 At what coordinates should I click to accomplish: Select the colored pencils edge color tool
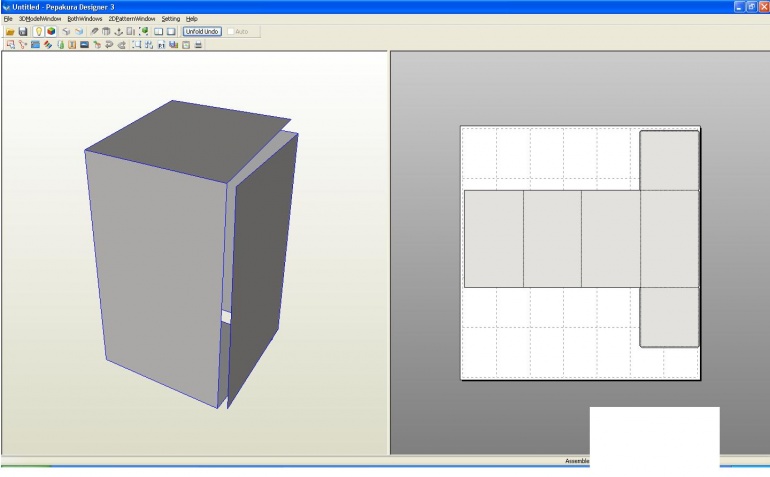click(48, 45)
